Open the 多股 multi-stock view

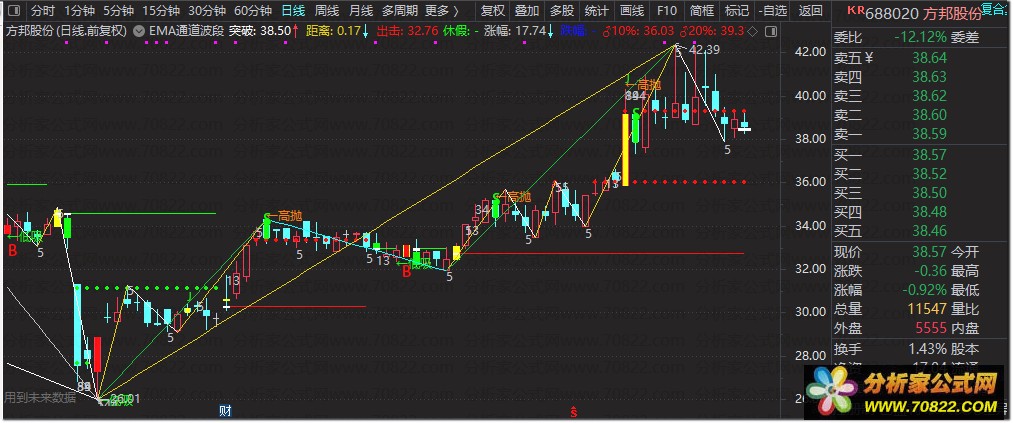[x=562, y=10]
